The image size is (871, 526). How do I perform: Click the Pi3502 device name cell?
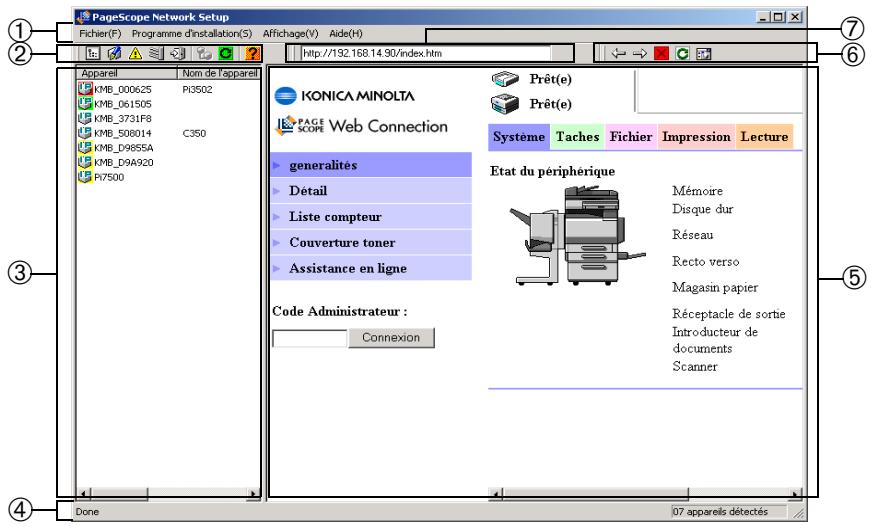(x=197, y=89)
